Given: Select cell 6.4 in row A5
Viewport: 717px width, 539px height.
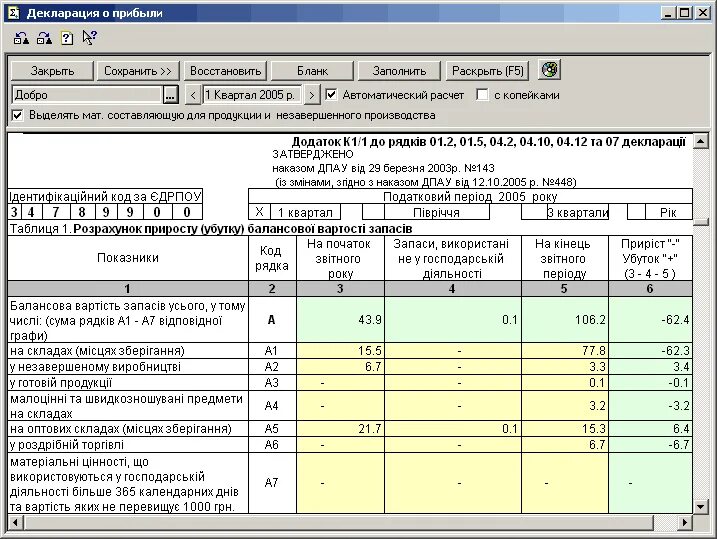Looking at the screenshot, I should pyautogui.click(x=651, y=429).
